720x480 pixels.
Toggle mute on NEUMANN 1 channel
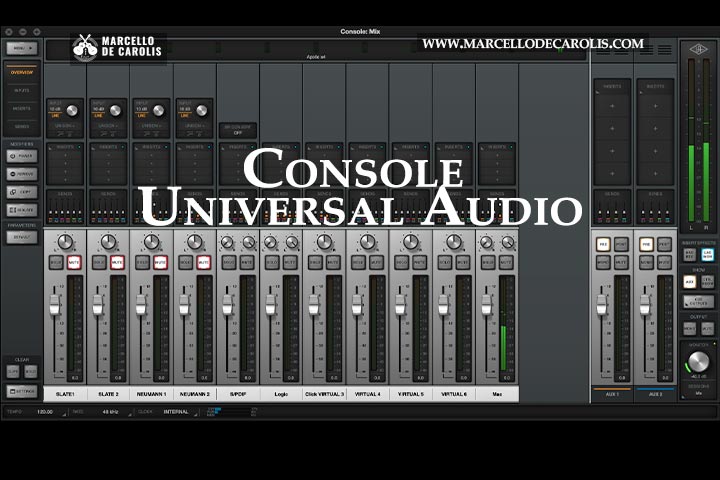pyautogui.click(x=160, y=262)
